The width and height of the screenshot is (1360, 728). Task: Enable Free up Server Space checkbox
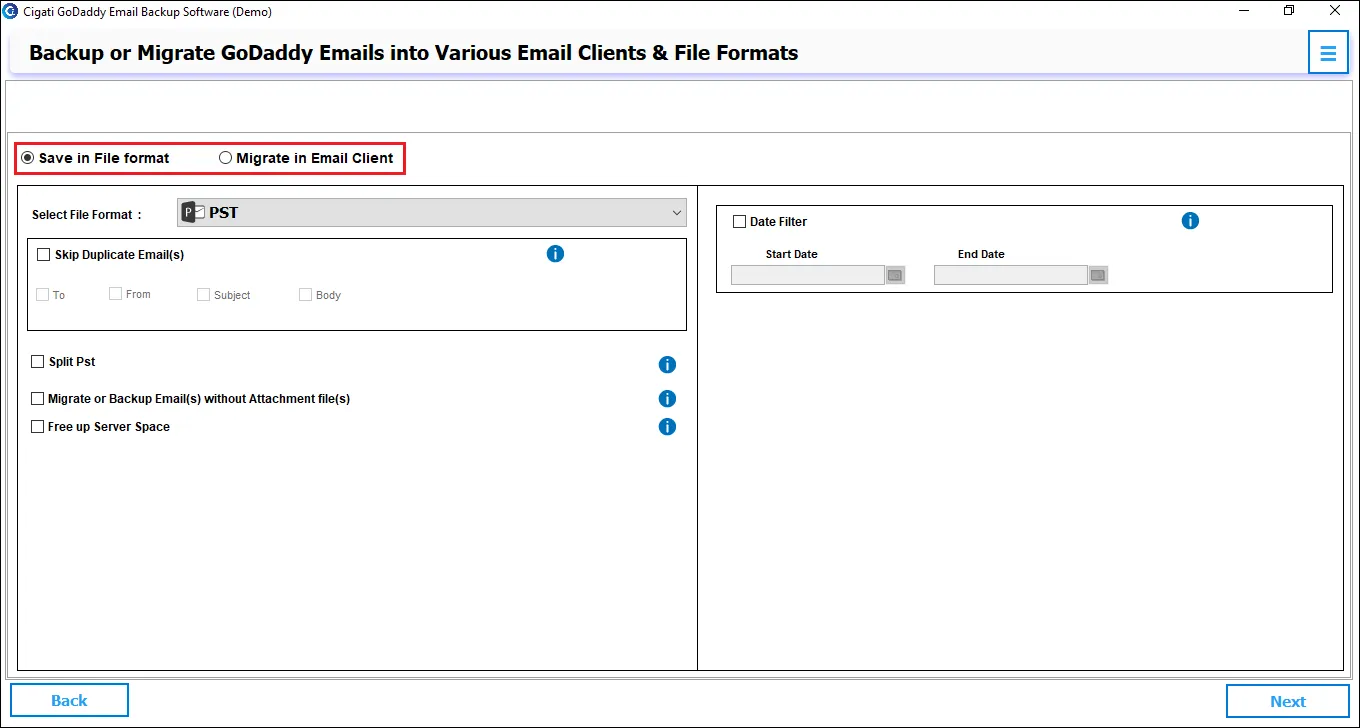38,427
